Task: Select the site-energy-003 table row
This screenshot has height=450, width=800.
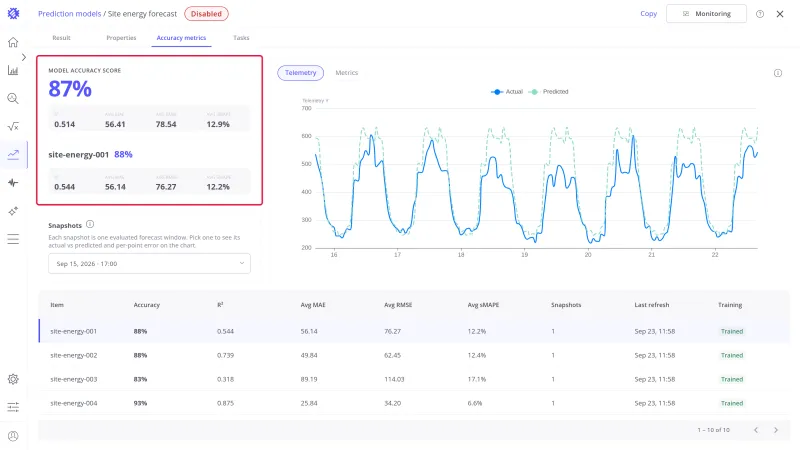Action: pos(414,379)
